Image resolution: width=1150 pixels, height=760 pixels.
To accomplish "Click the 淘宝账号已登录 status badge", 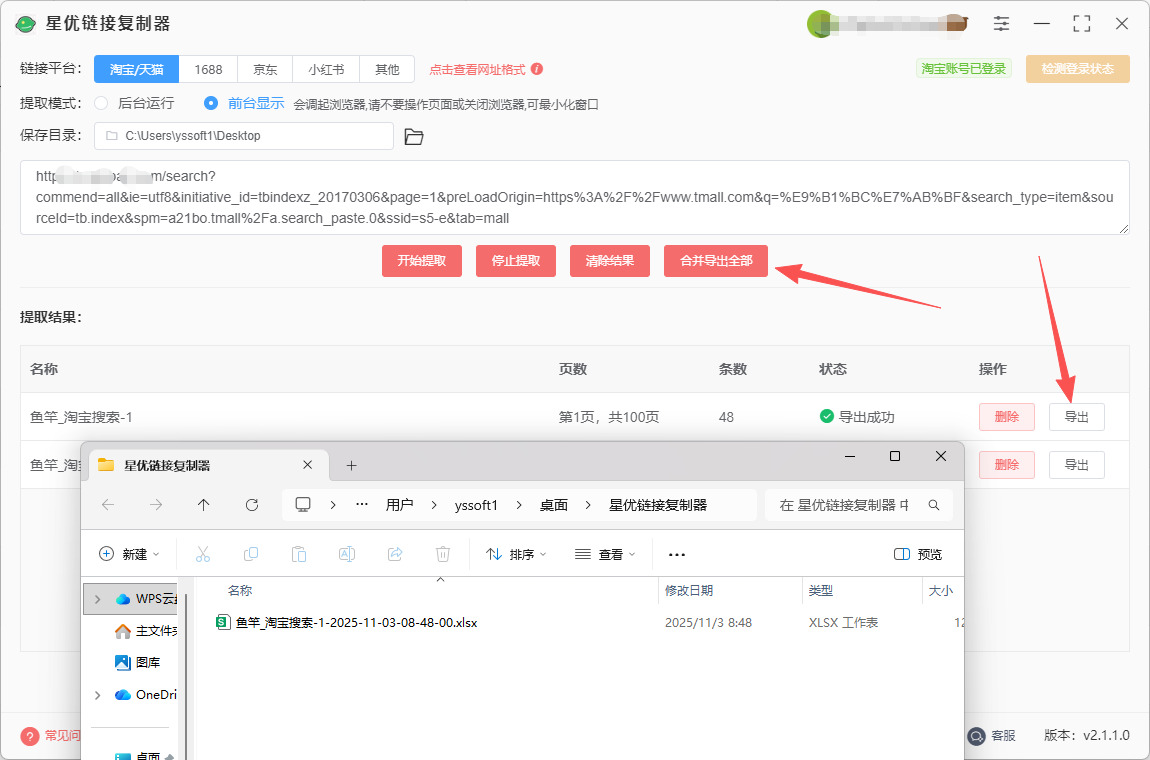I will [964, 68].
